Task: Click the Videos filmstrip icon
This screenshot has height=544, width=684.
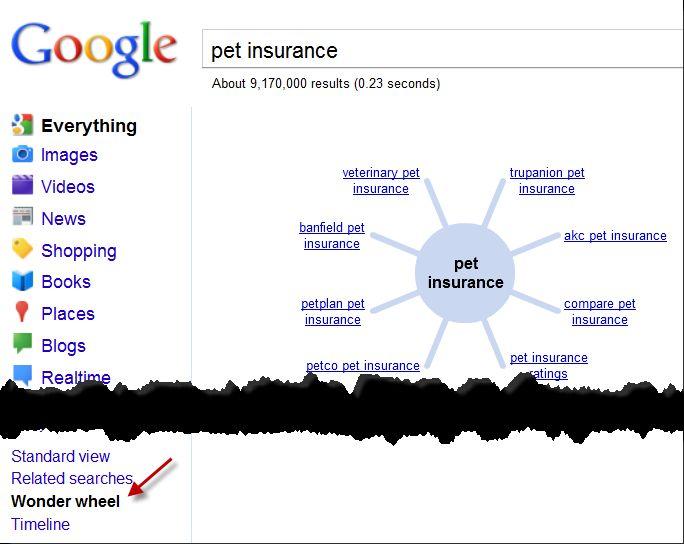Action: [x=22, y=186]
